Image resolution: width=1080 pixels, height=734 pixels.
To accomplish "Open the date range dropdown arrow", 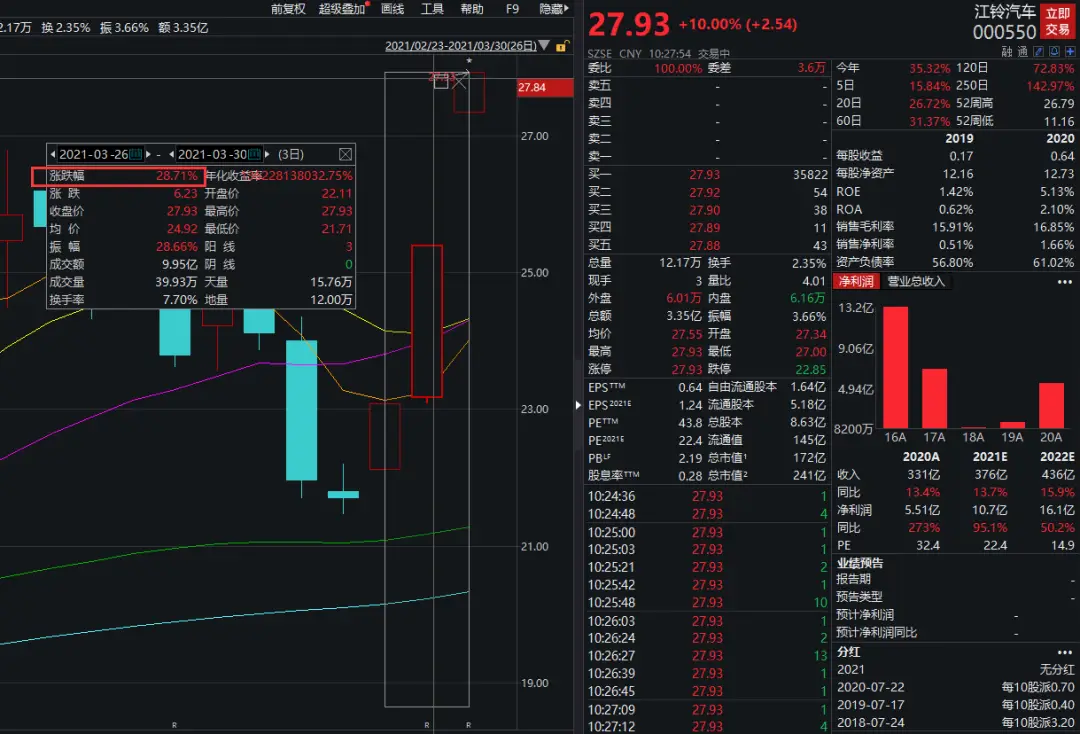I will (542, 47).
